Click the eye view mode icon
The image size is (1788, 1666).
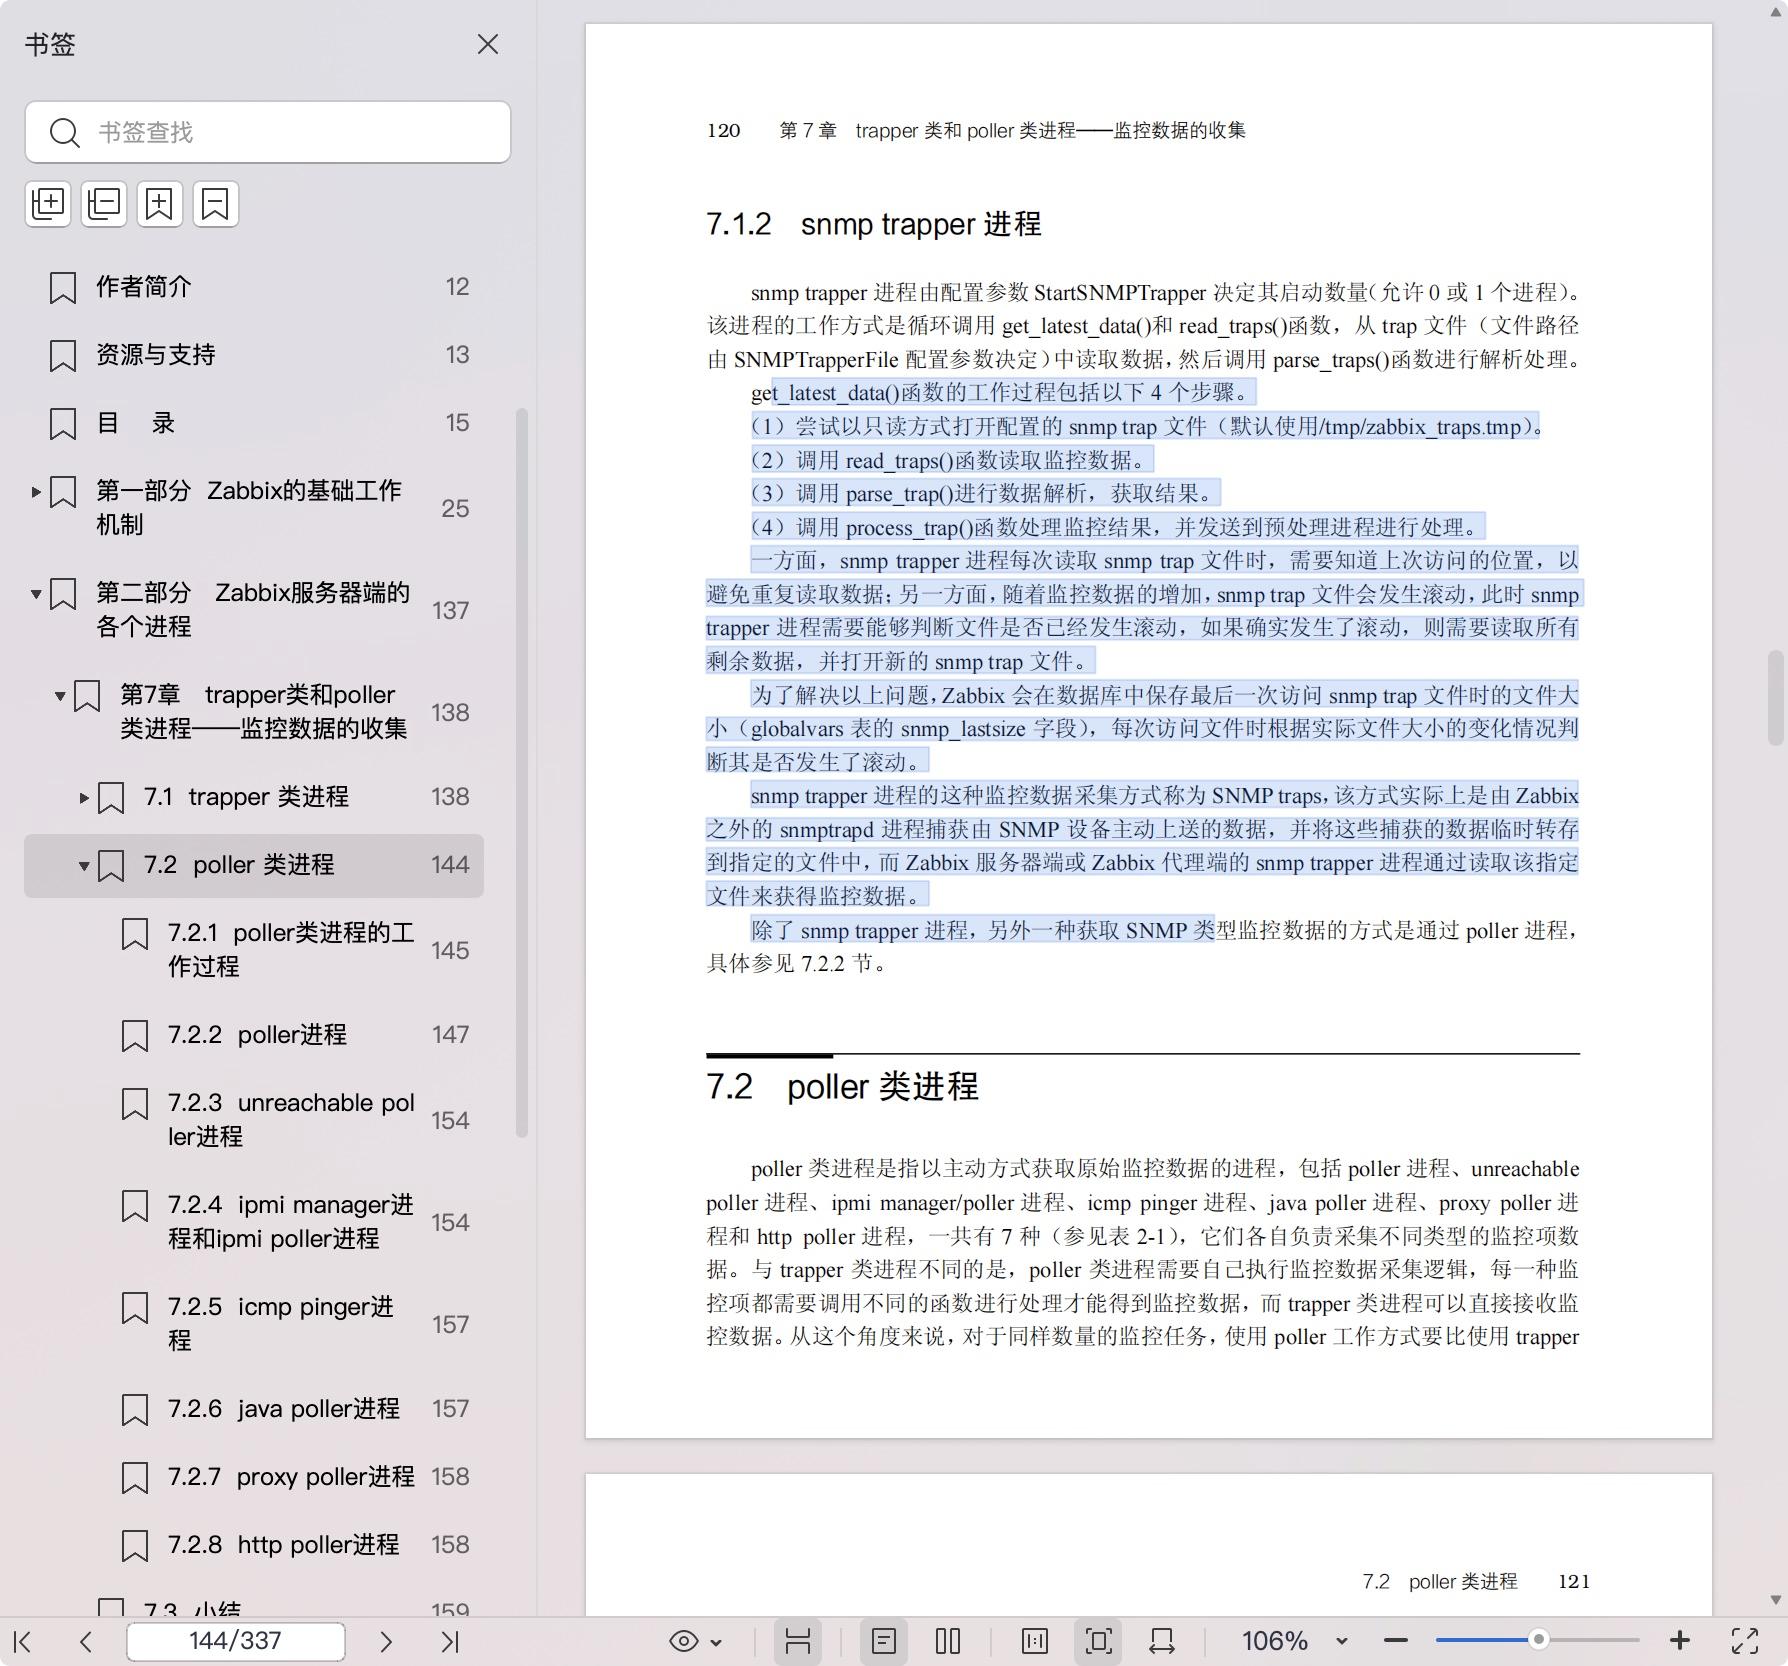pyautogui.click(x=684, y=1641)
